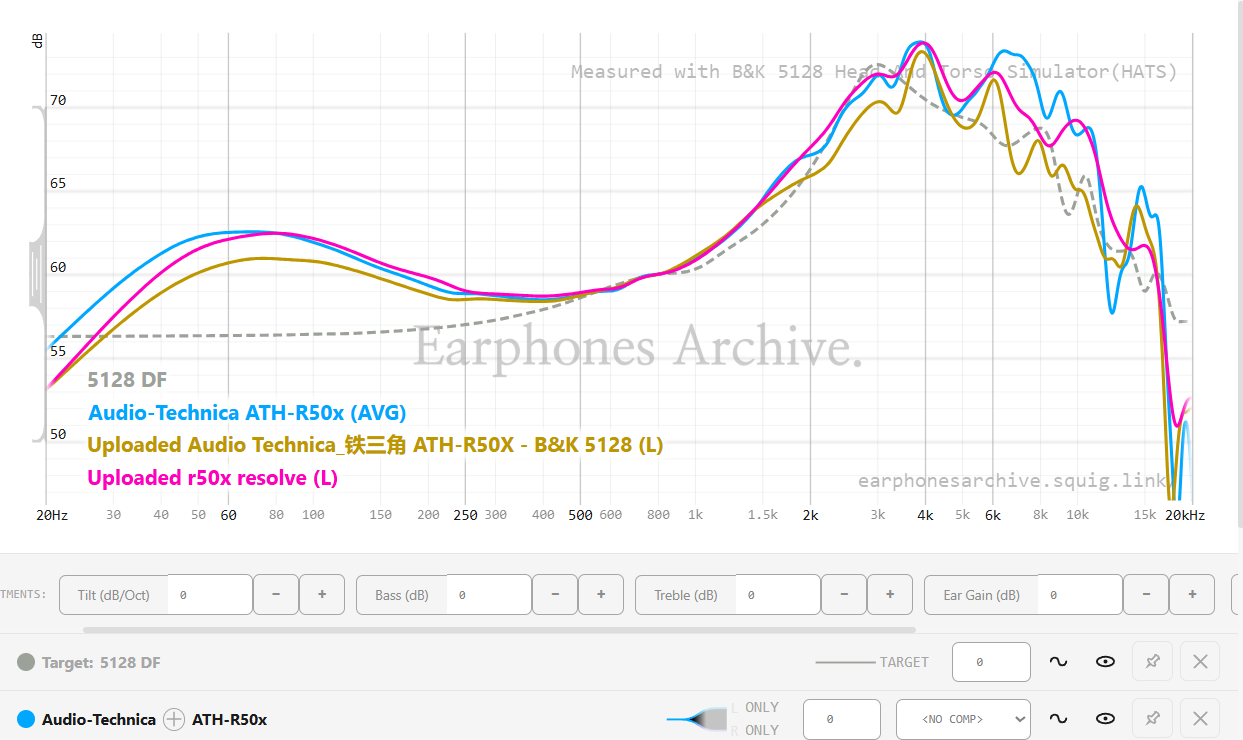Open the <NO COMP> dropdown
Viewport: 1243px width, 740px height.
pos(963,718)
